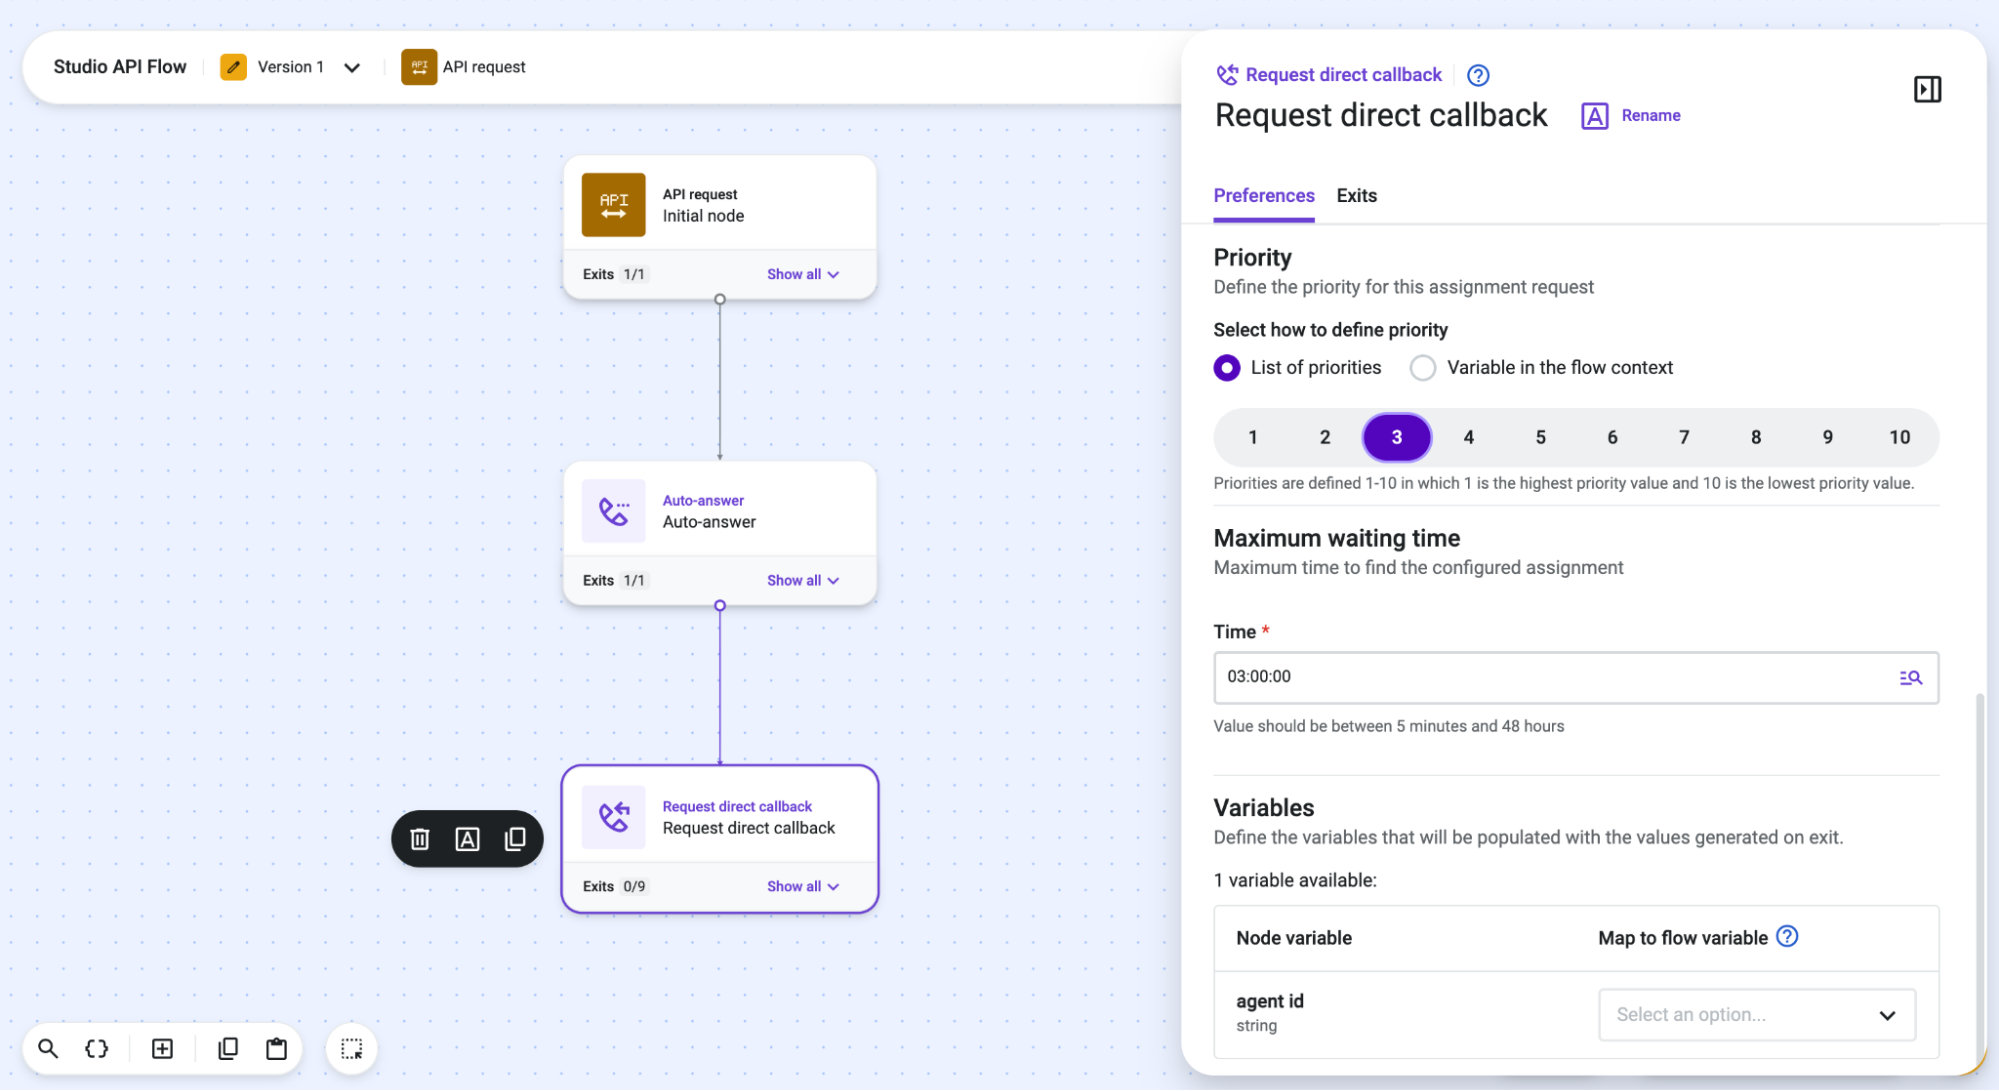Click the add node plus-square icon
Image resolution: width=1999 pixels, height=1091 pixels.
(162, 1049)
